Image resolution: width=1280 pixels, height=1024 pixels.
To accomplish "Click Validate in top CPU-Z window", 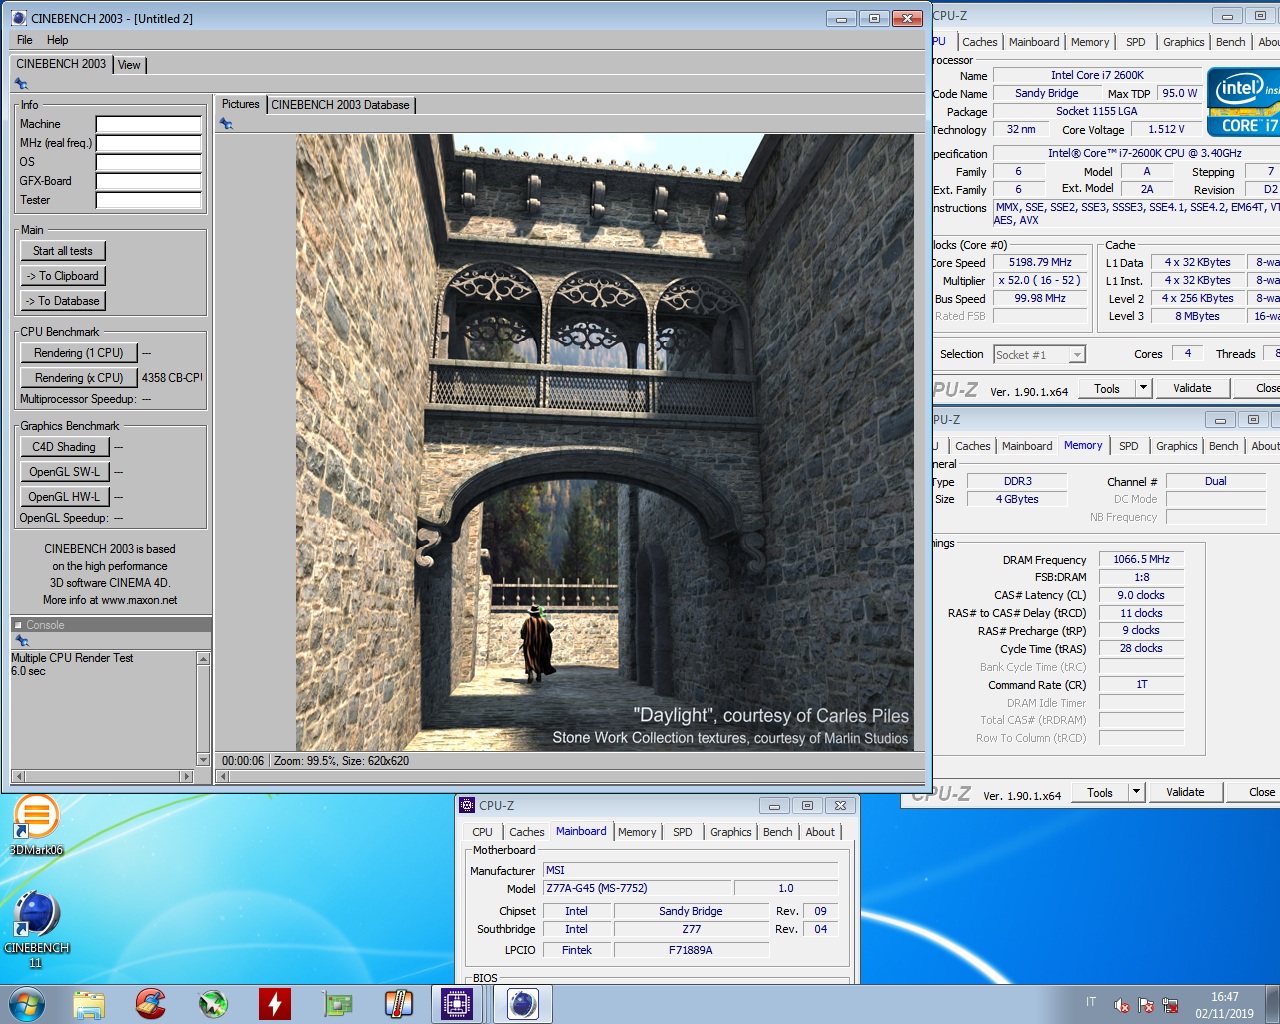I will pos(1192,388).
